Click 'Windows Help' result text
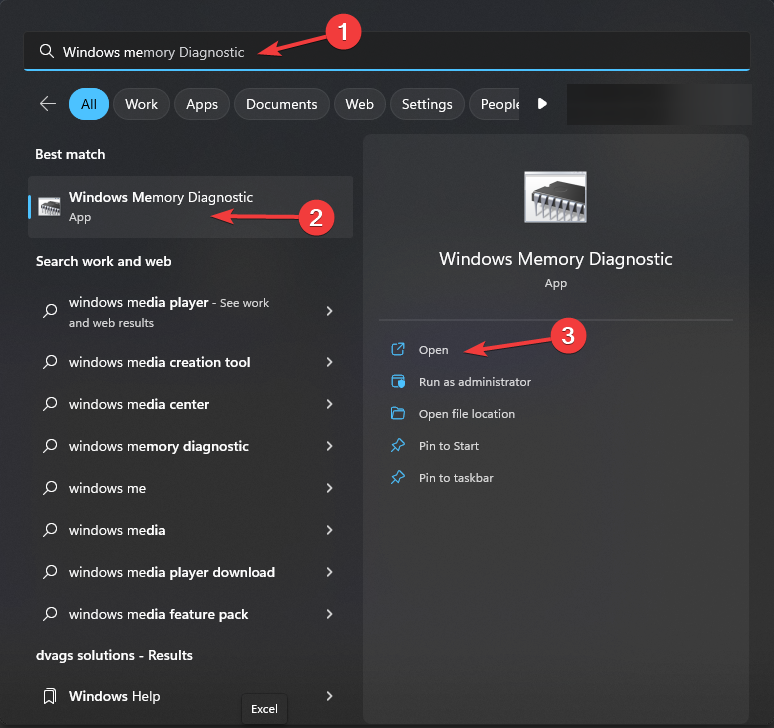 coord(115,696)
